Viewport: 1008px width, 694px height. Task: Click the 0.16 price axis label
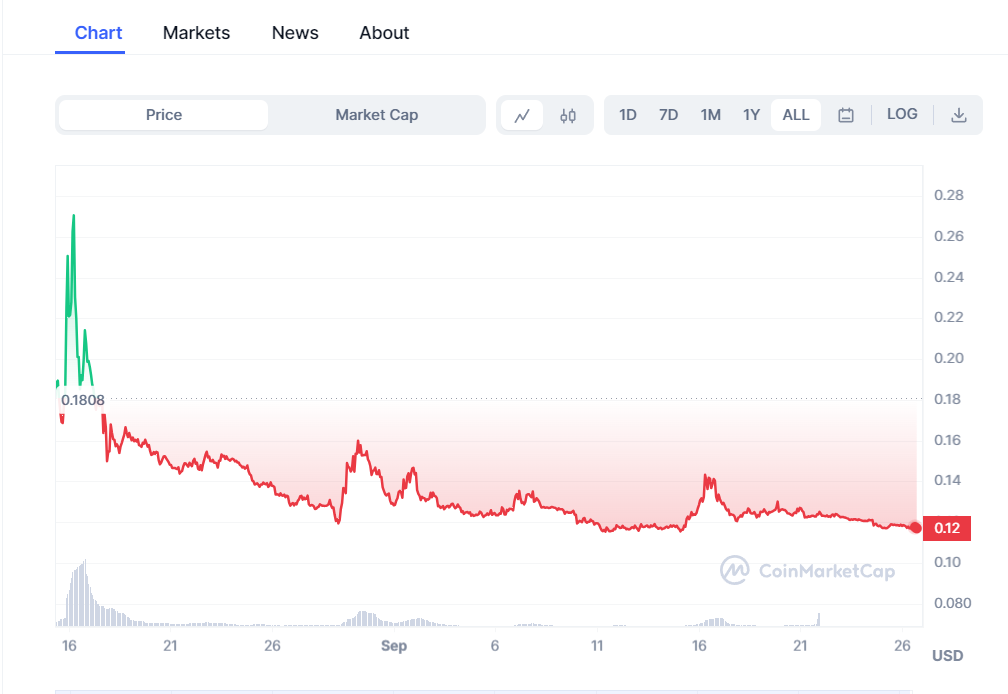pos(948,440)
